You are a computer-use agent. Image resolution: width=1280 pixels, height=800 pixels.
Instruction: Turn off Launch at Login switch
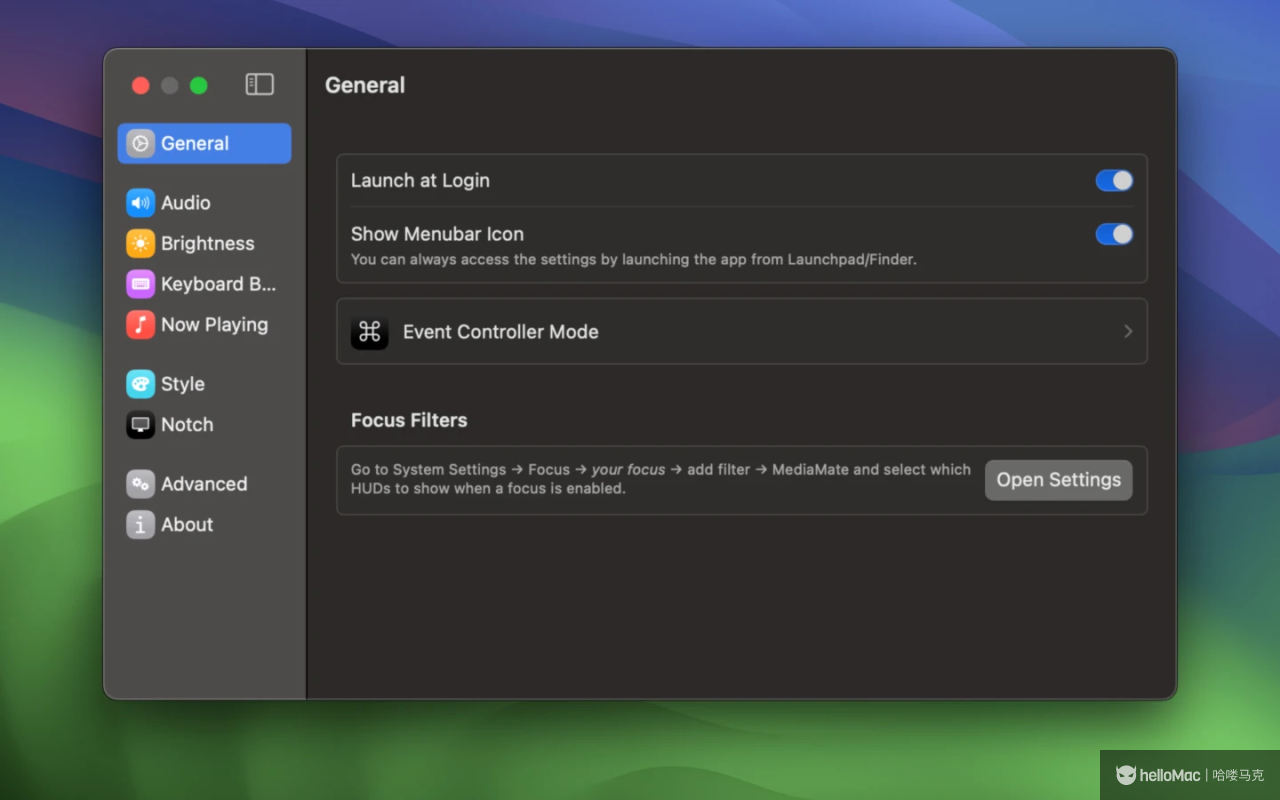tap(1114, 180)
